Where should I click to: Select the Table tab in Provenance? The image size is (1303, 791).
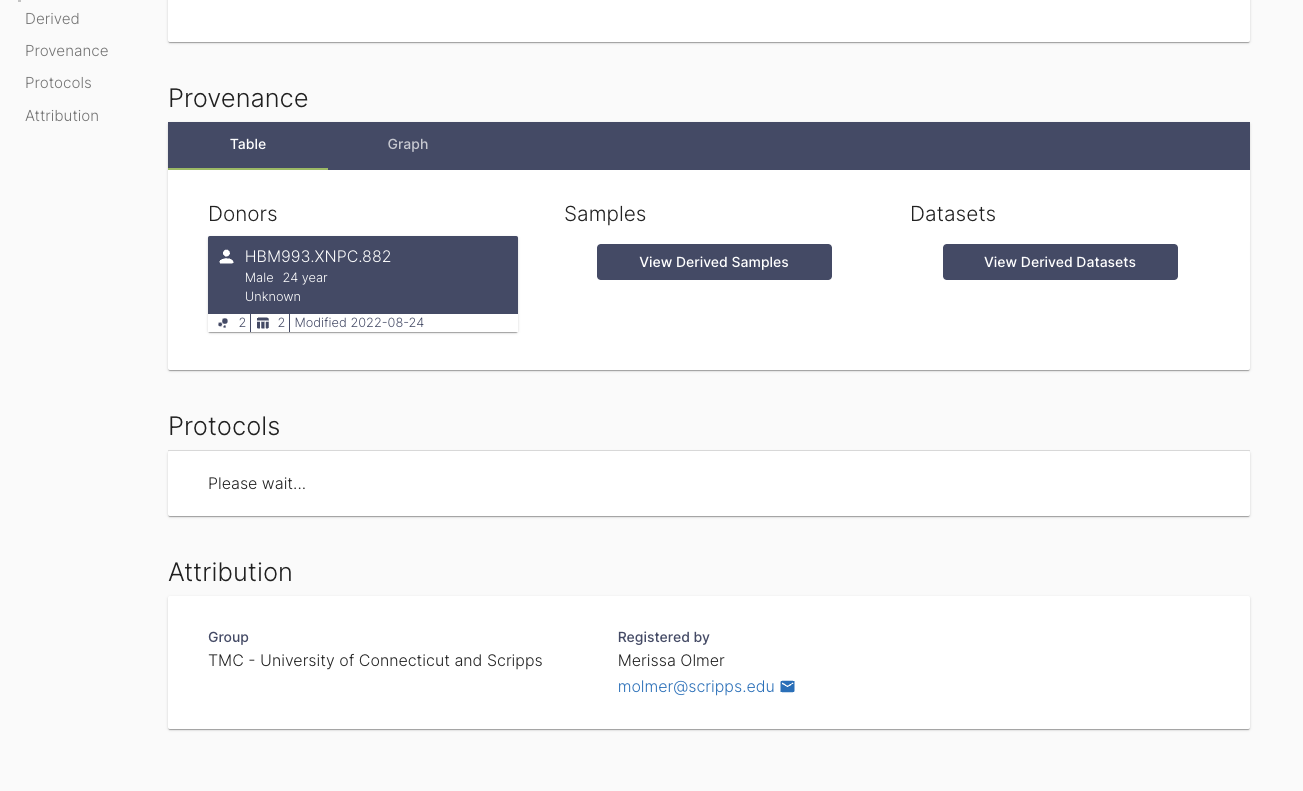pos(247,144)
